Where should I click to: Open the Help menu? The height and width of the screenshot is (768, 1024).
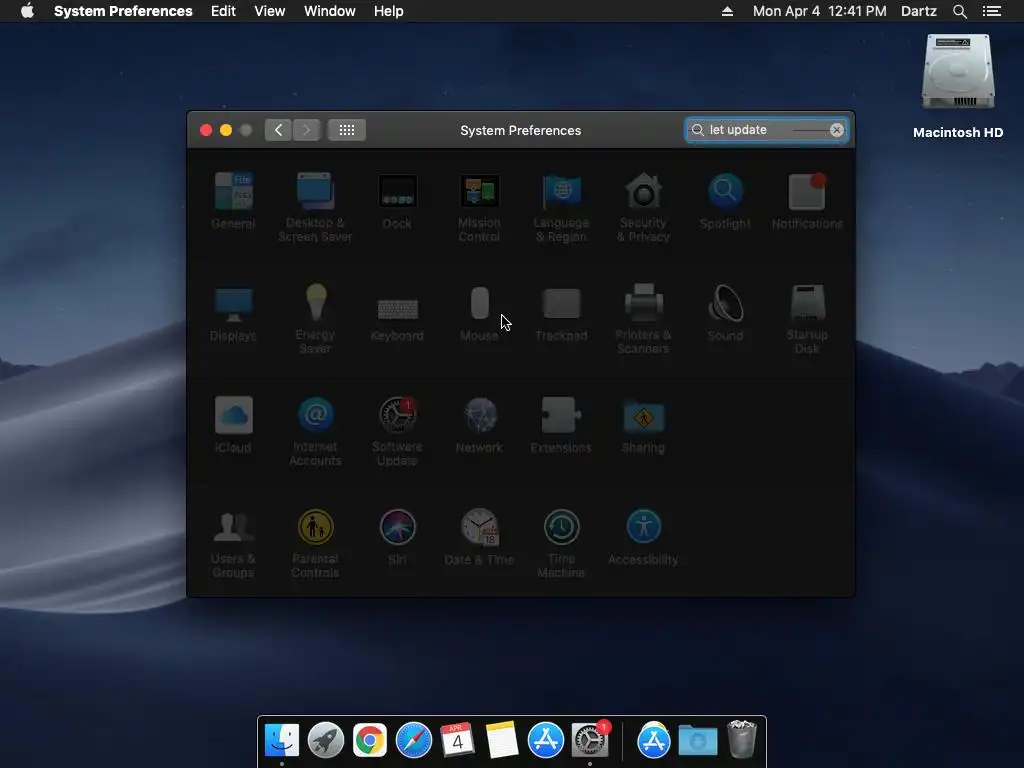click(389, 11)
